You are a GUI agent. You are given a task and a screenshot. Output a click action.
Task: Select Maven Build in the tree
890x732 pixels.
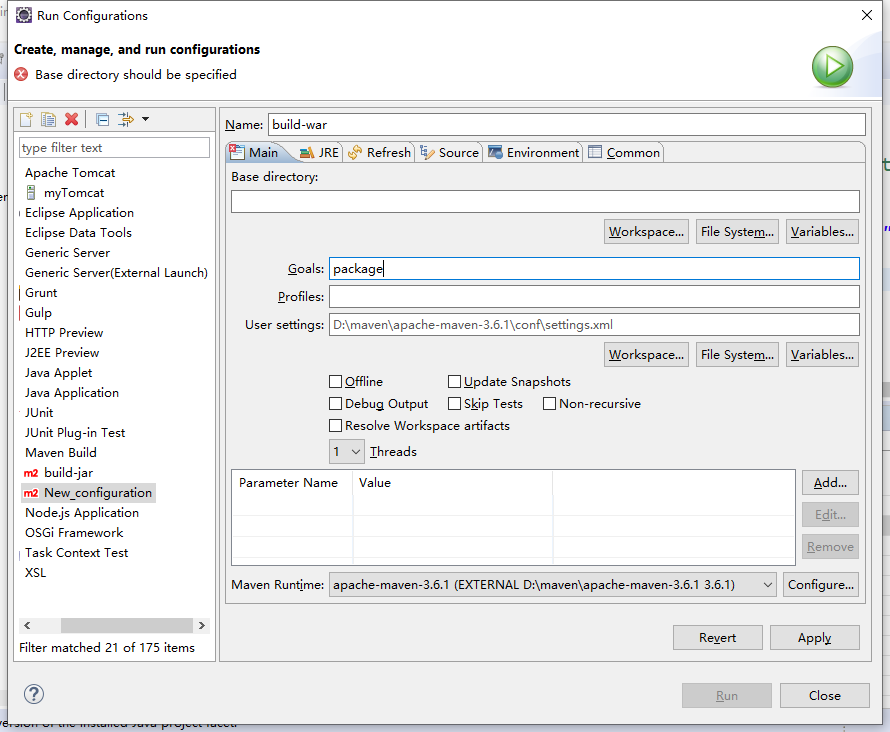tap(61, 453)
